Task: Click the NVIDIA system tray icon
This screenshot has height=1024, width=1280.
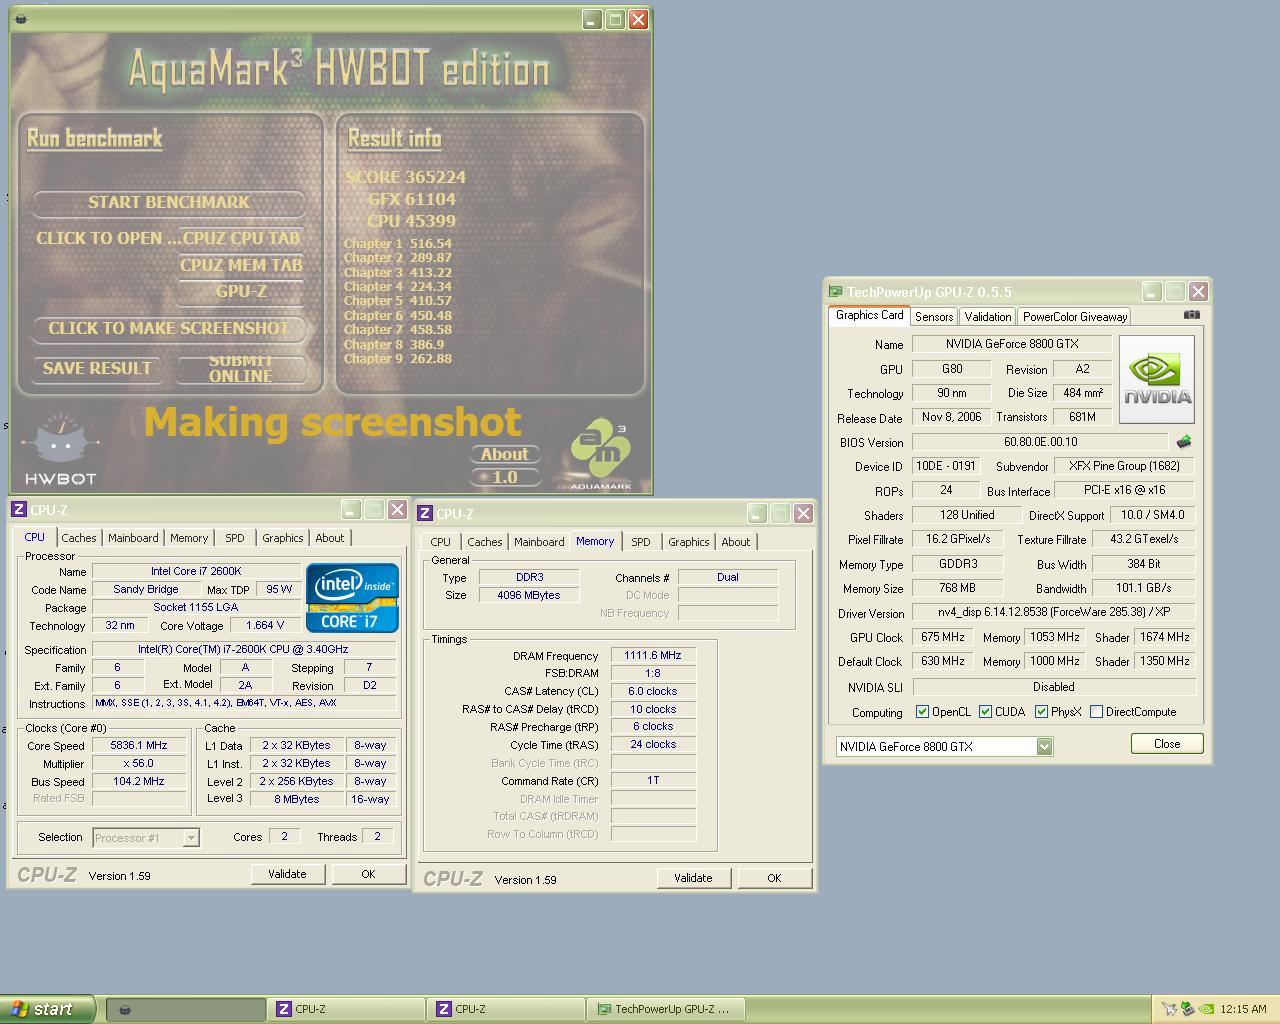Action: pyautogui.click(x=1207, y=1009)
